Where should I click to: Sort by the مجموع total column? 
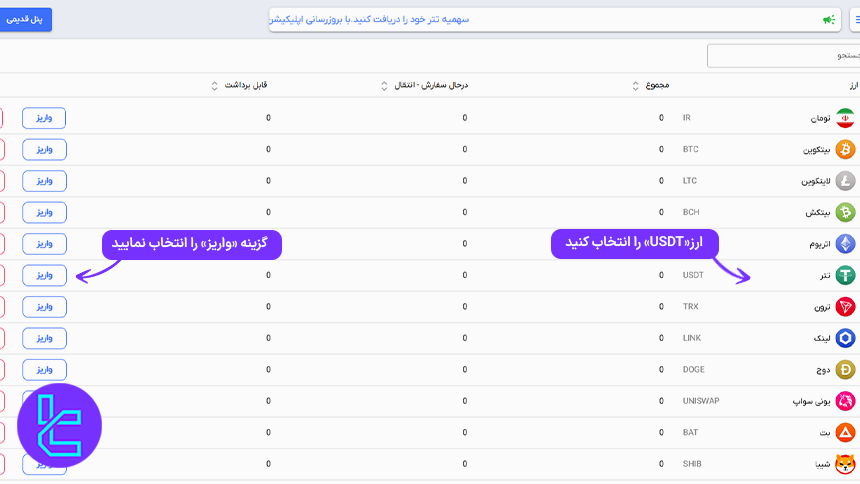635,86
